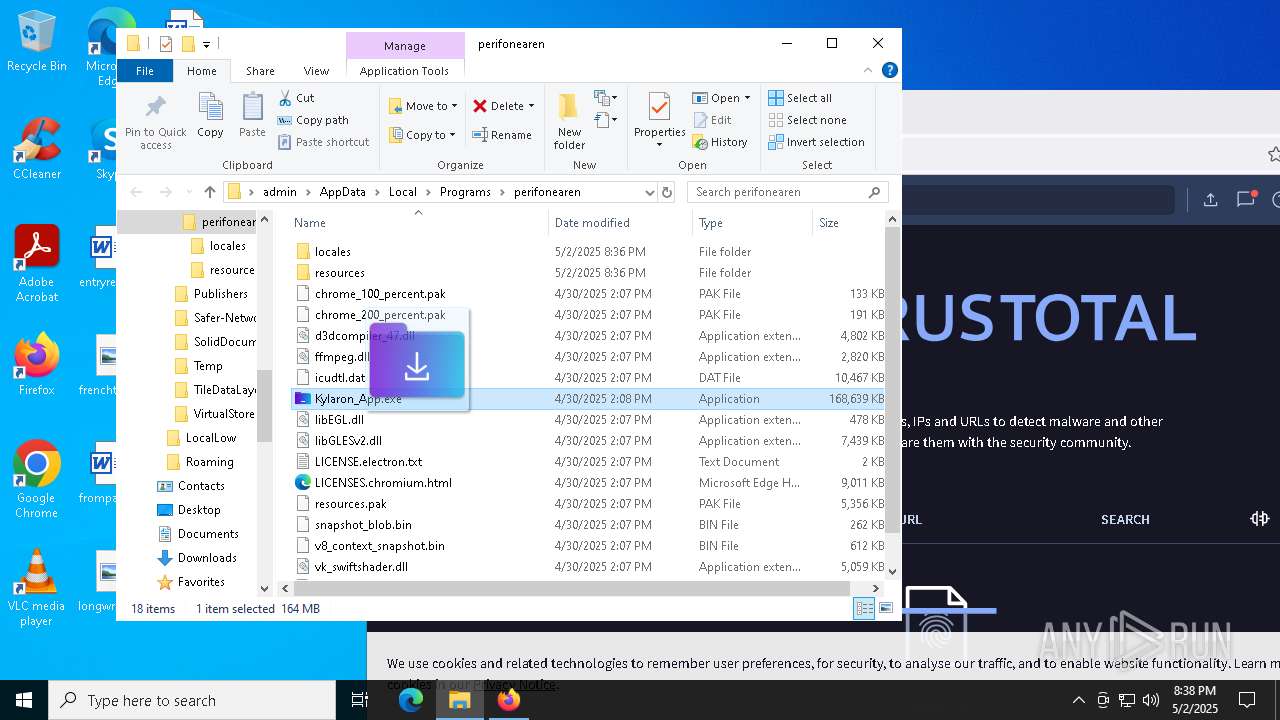The height and width of the screenshot is (720, 1280).
Task: Open the CCleaner desktop icon
Action: pyautogui.click(x=37, y=149)
